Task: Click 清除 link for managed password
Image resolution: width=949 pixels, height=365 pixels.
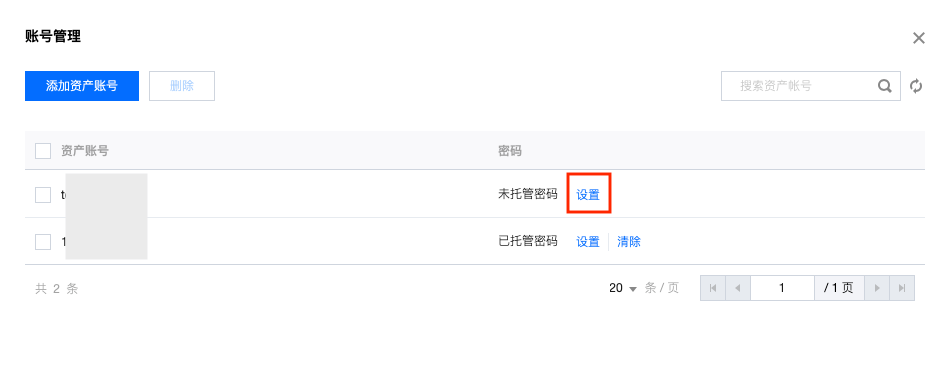Action: coord(629,242)
